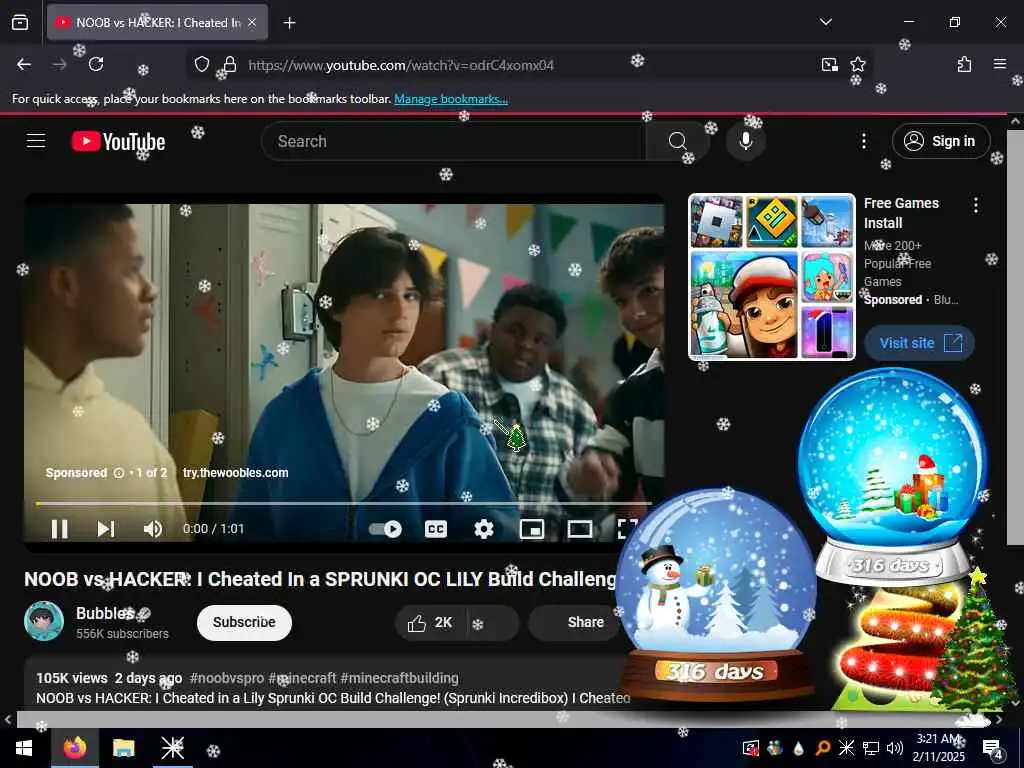Open system tray volume control
The height and width of the screenshot is (768, 1024).
pos(895,748)
